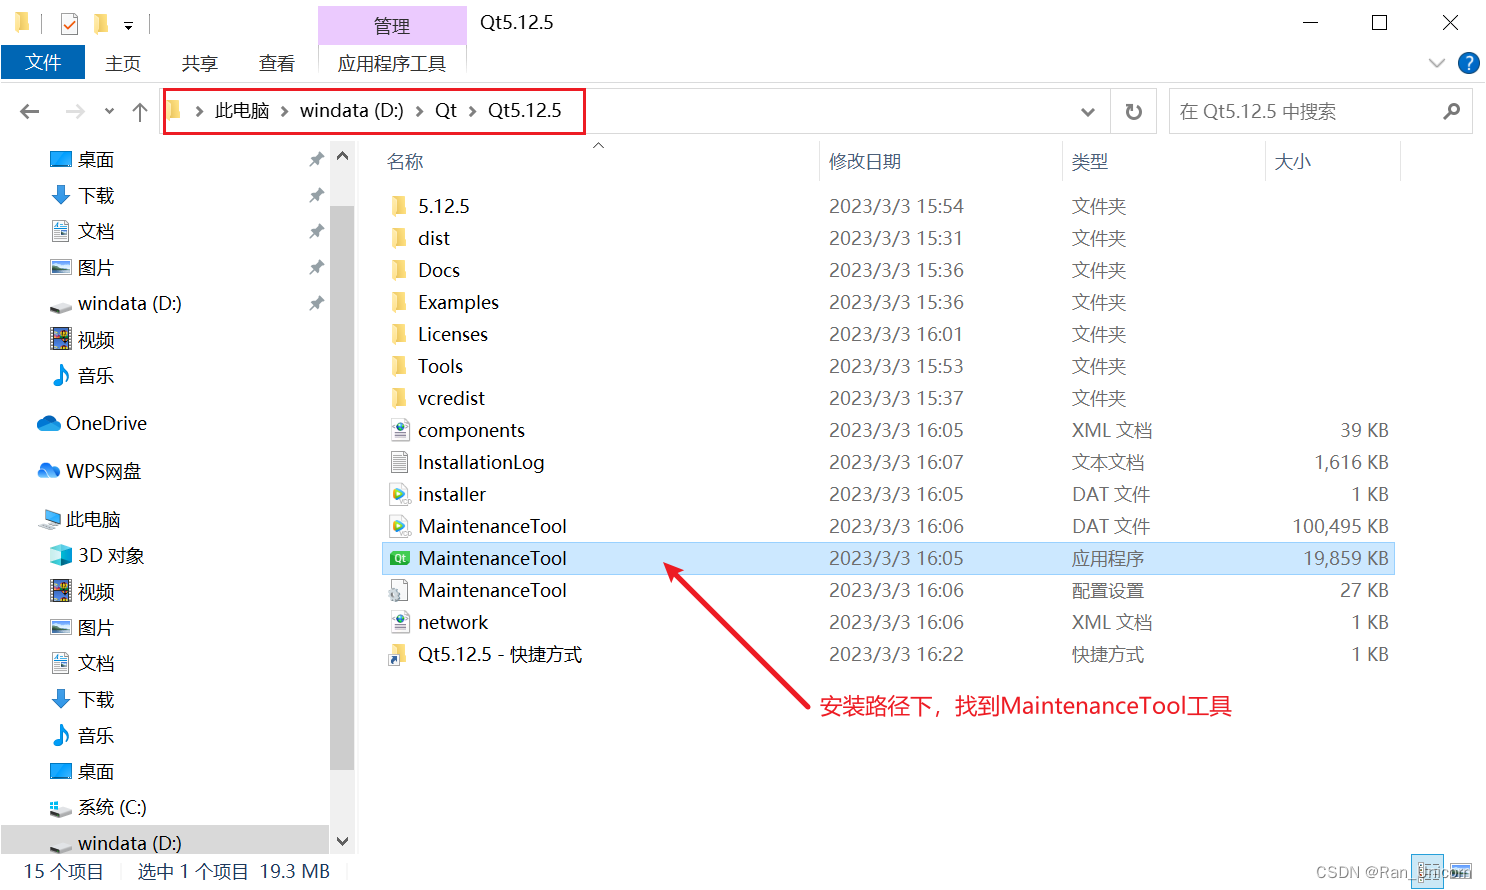Click the 系统 (C:) drive icon
The height and width of the screenshot is (890, 1486).
point(61,807)
